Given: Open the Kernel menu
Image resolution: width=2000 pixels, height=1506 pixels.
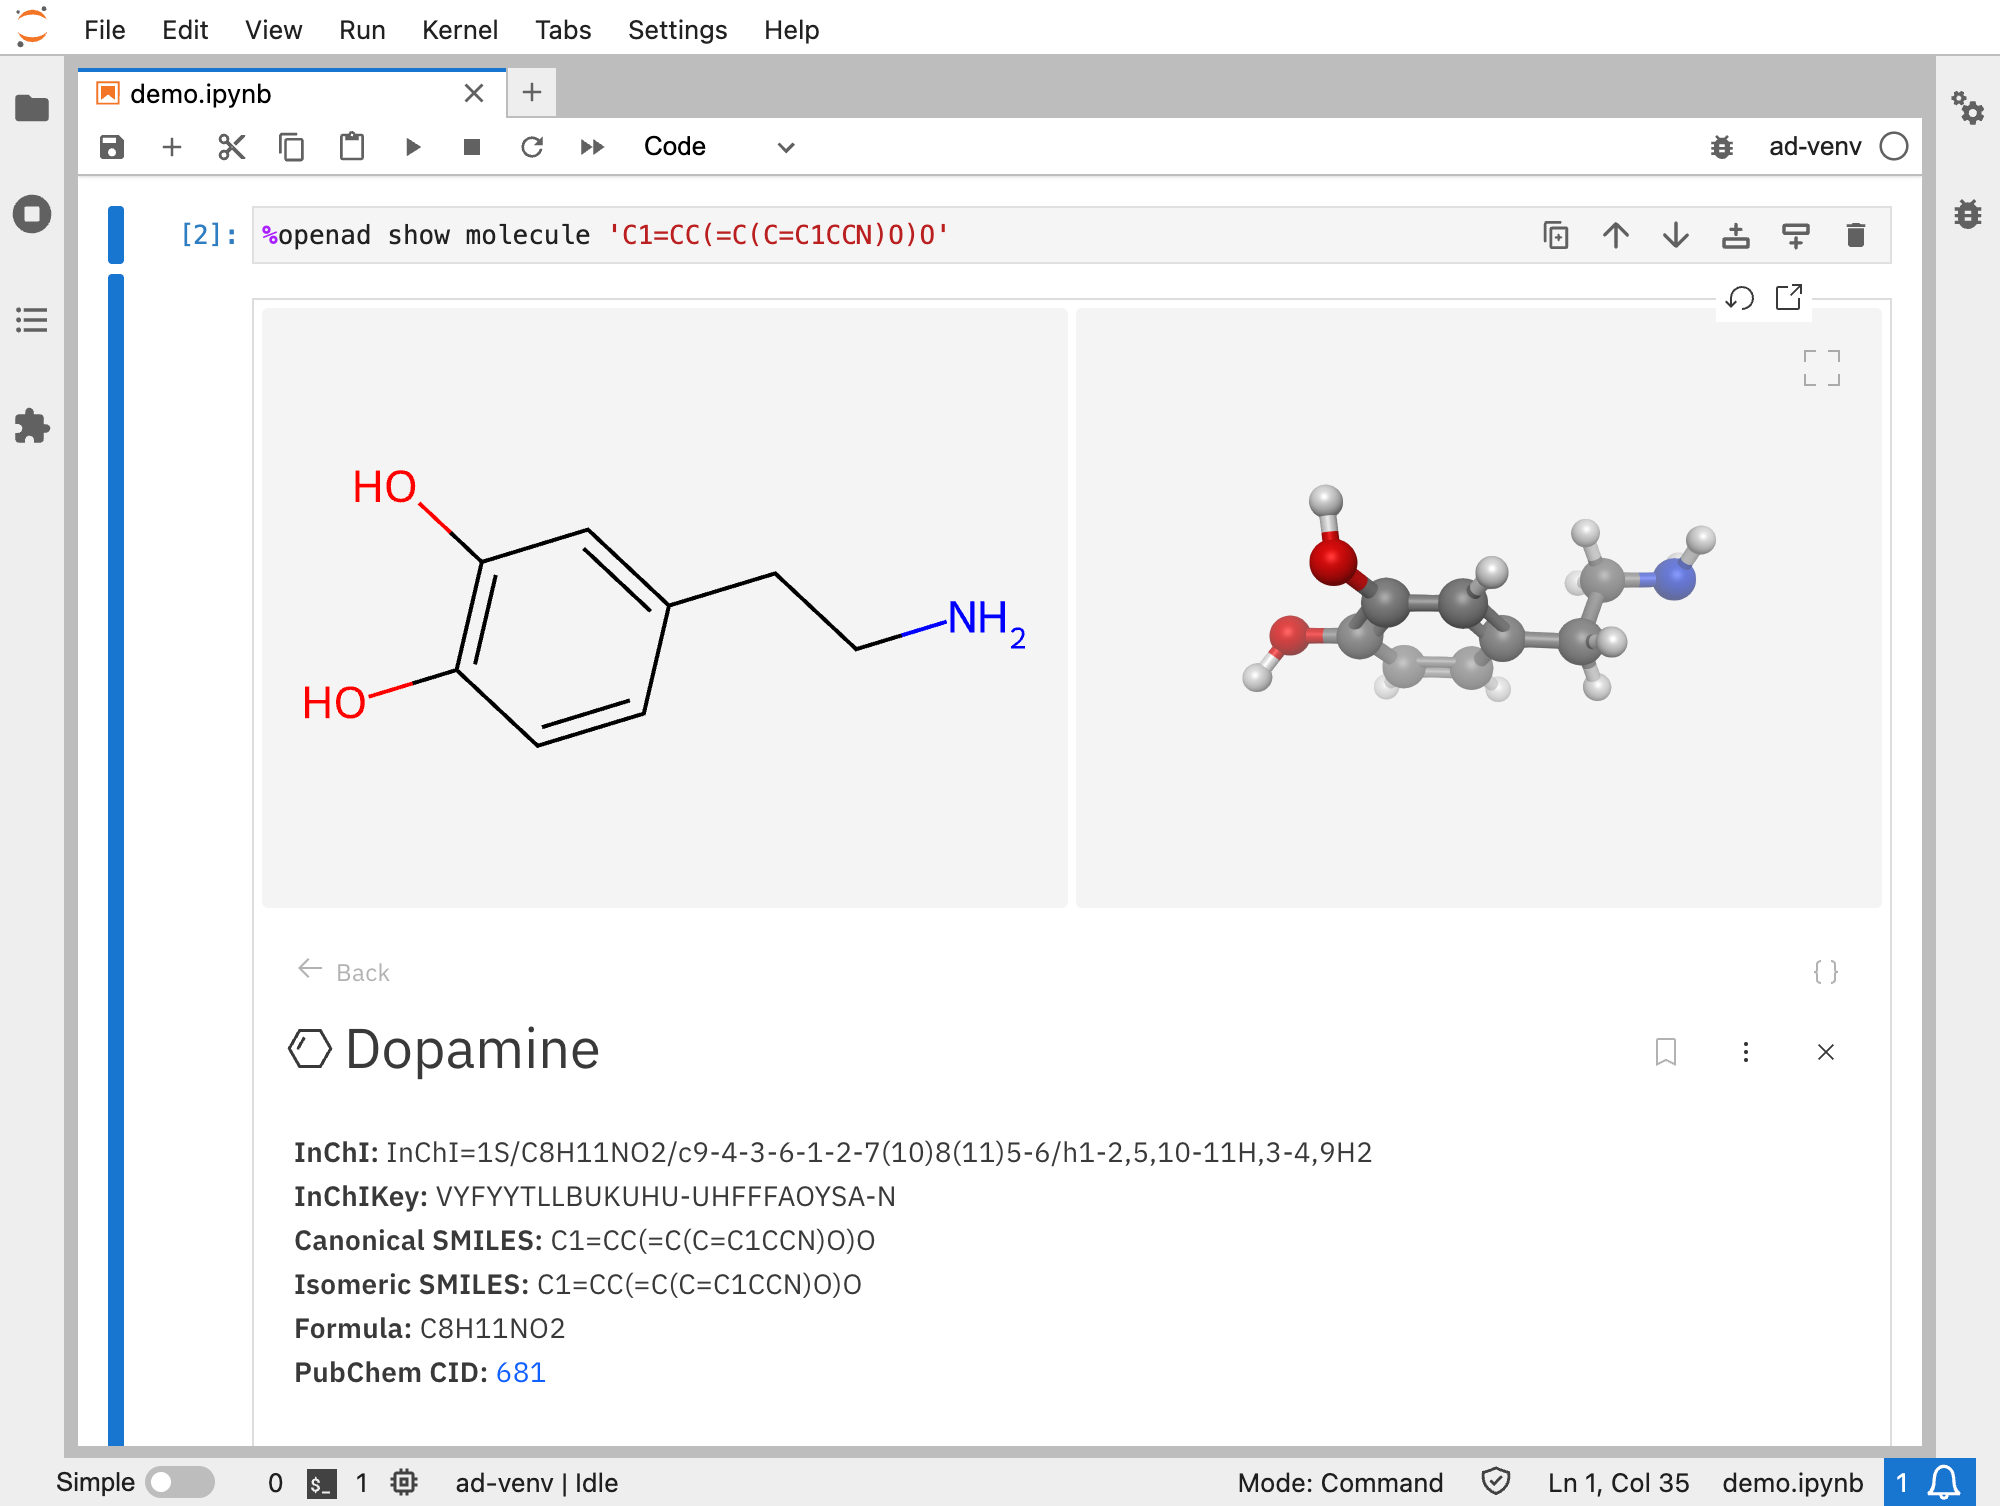Looking at the screenshot, I should 460,29.
